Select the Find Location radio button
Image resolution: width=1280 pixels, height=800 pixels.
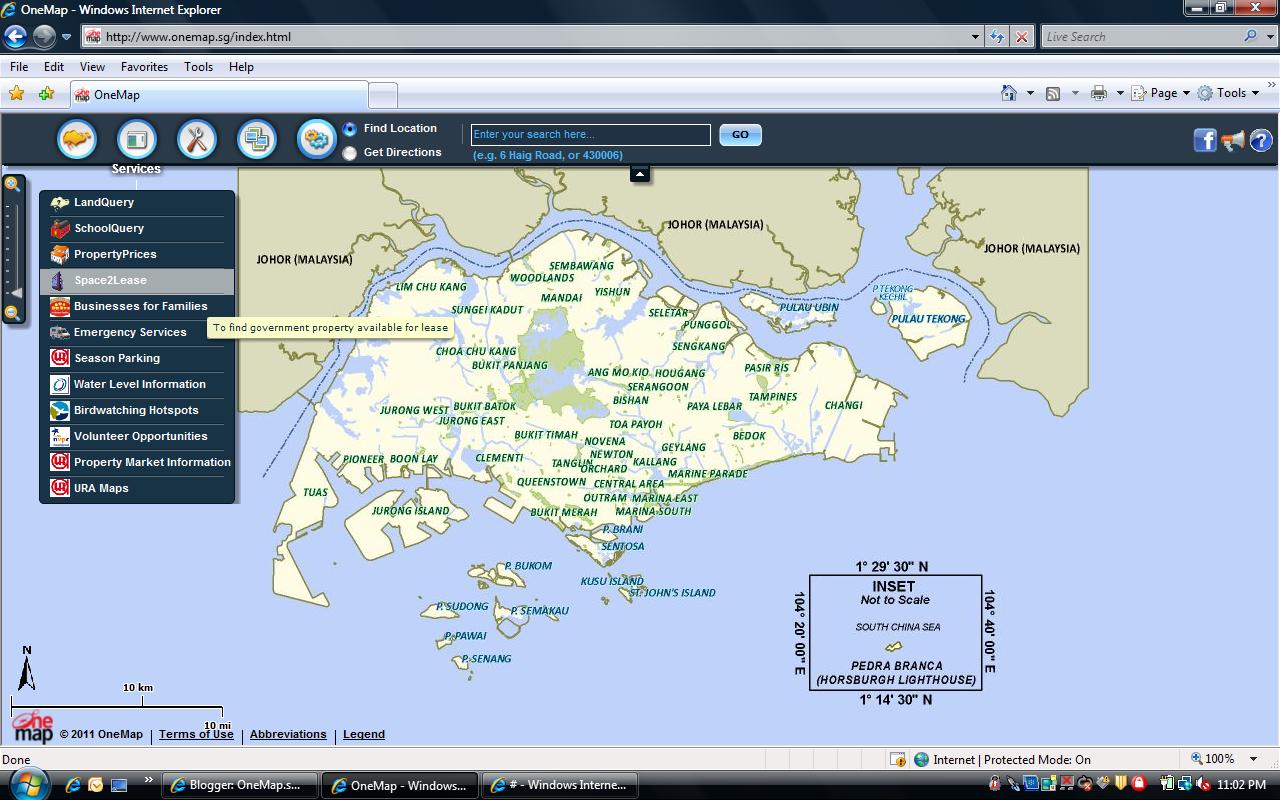coord(350,129)
